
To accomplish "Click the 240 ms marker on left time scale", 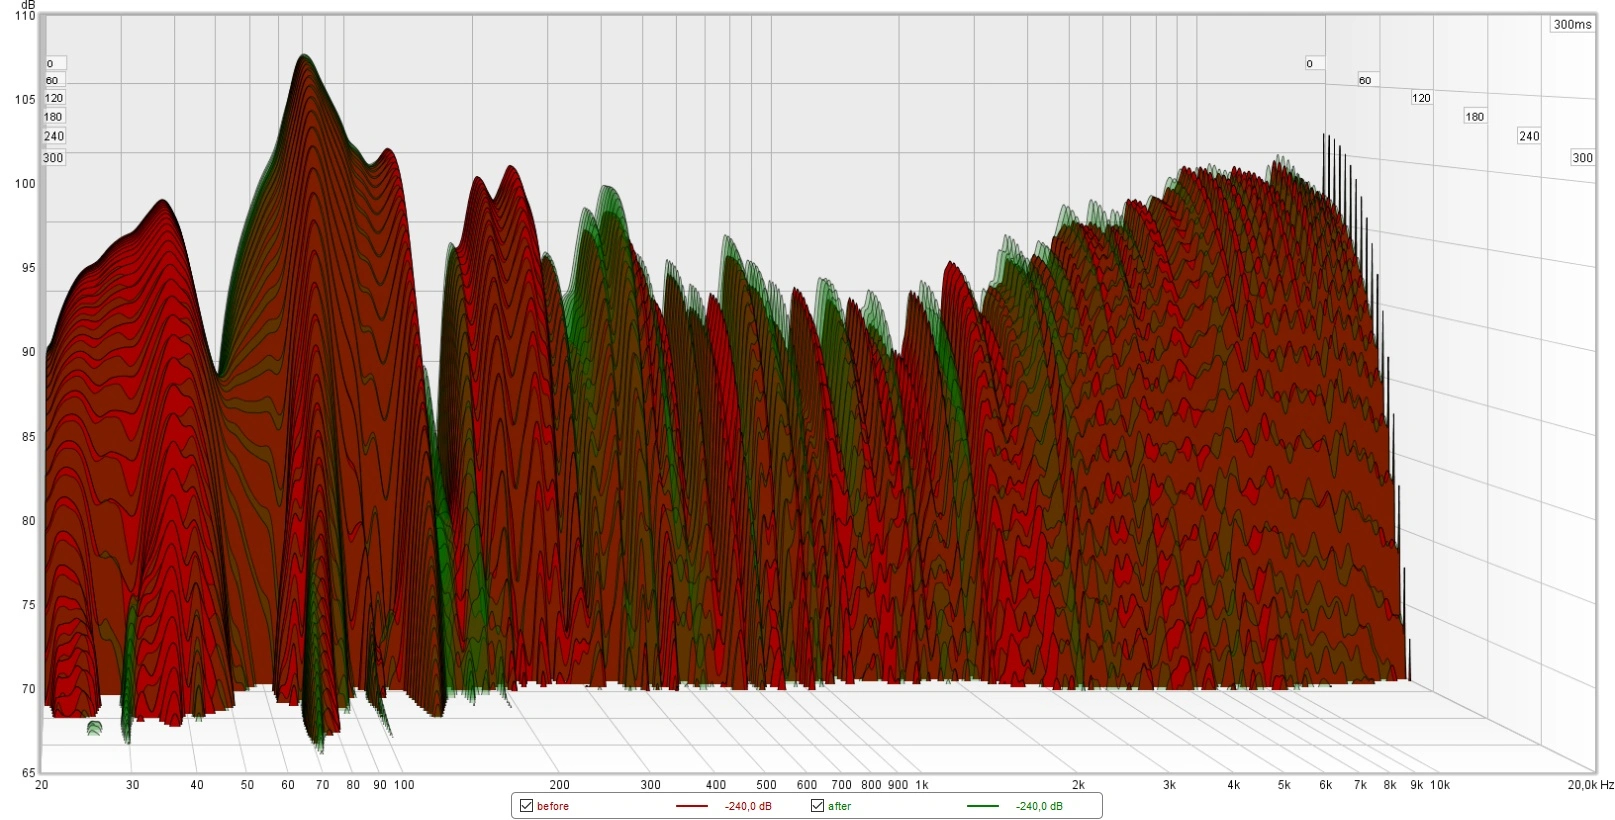I will 54,136.
